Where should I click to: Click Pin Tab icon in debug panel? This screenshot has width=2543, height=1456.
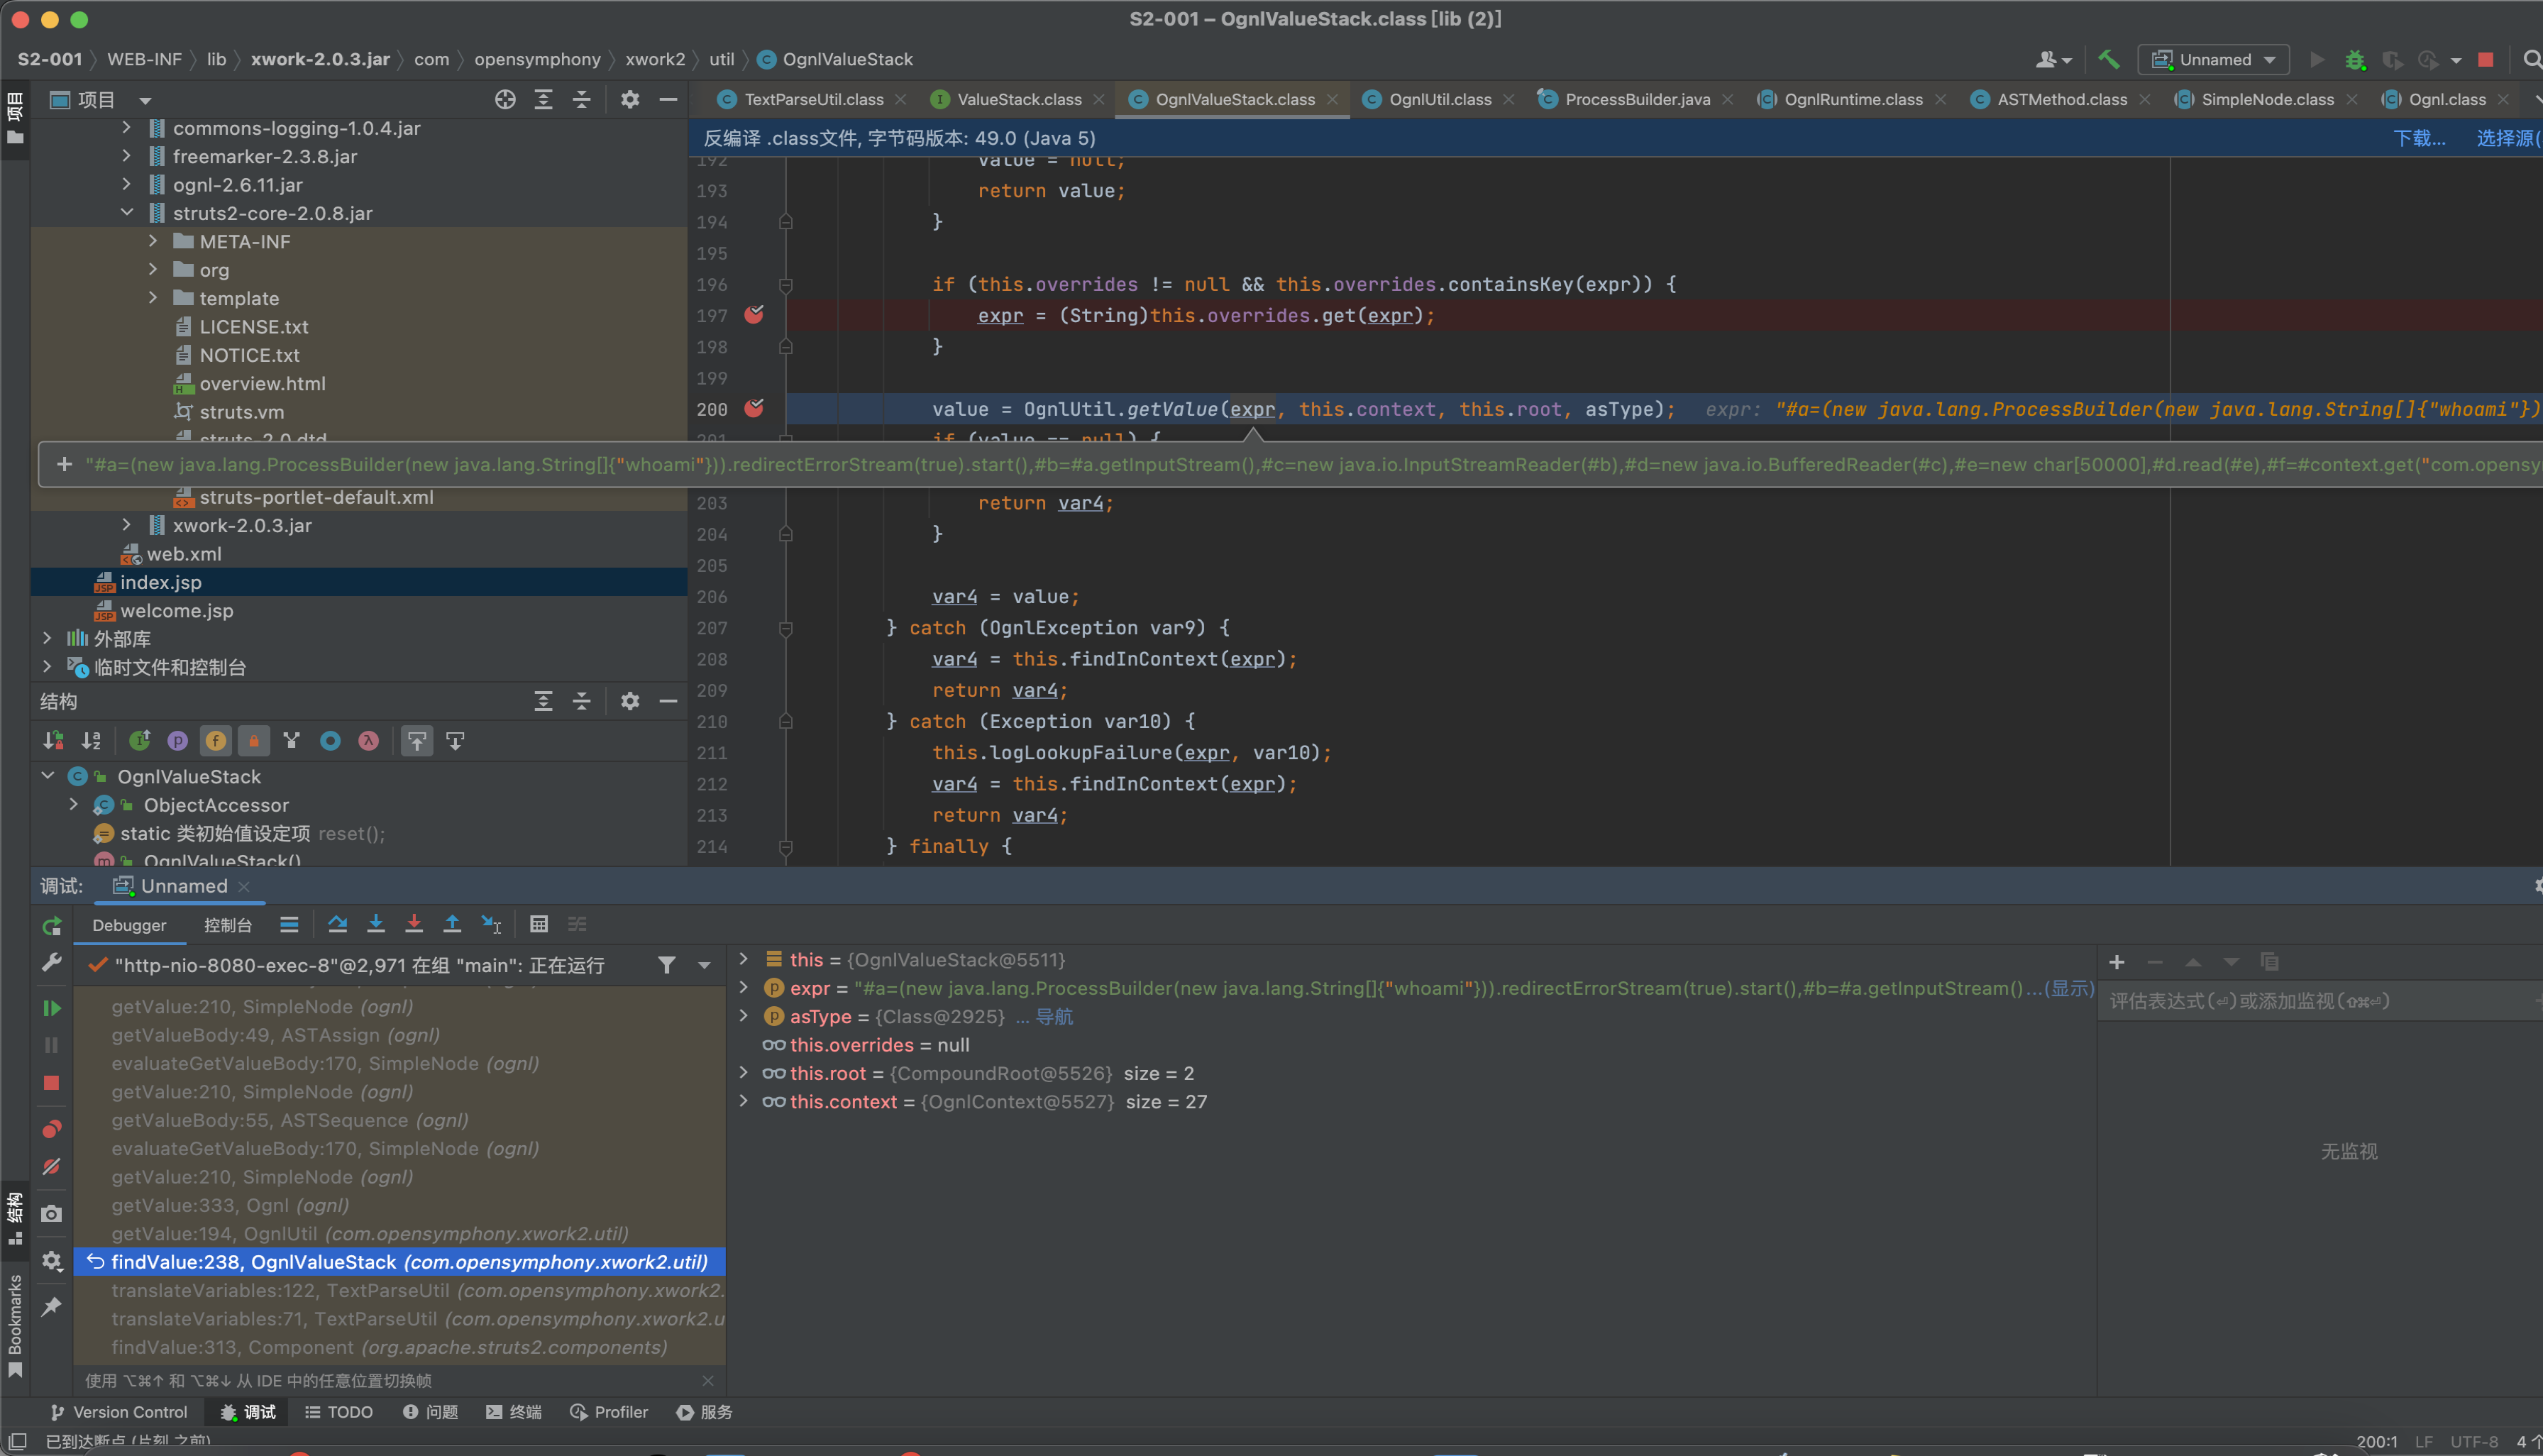[52, 1307]
